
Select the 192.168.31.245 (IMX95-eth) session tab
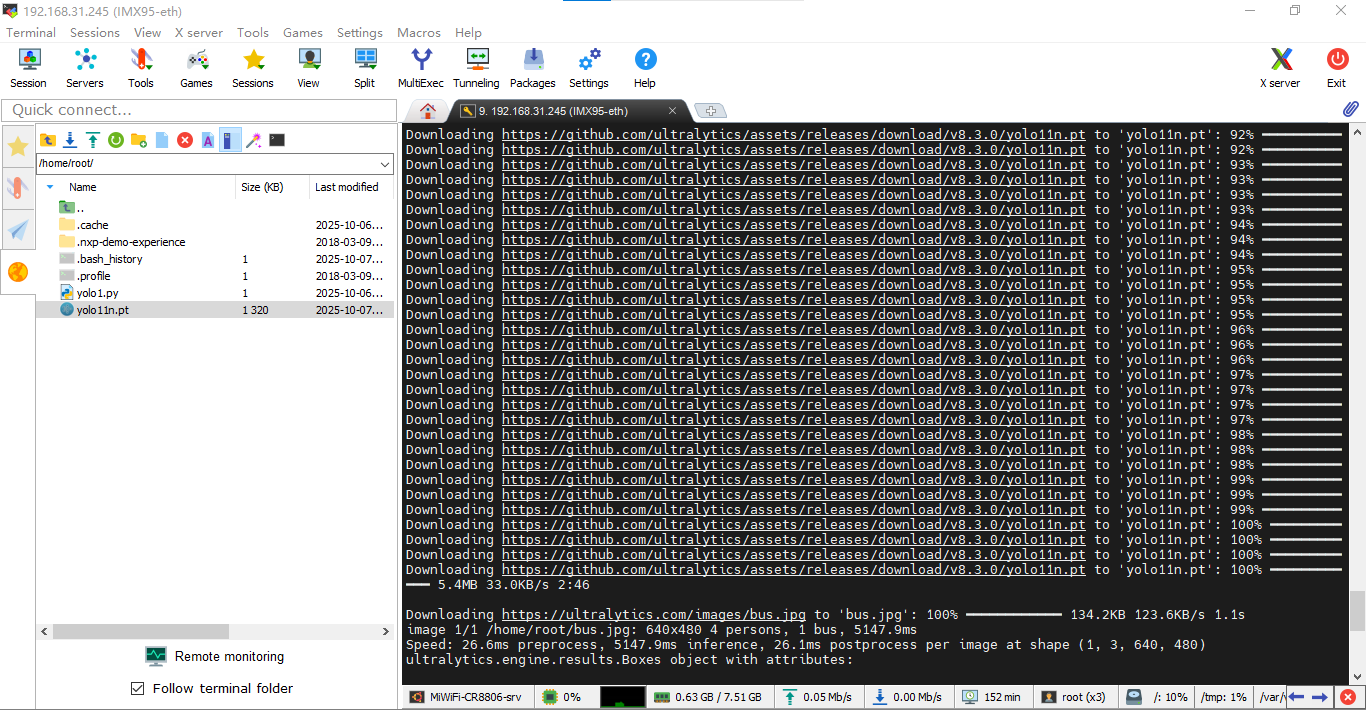point(566,110)
